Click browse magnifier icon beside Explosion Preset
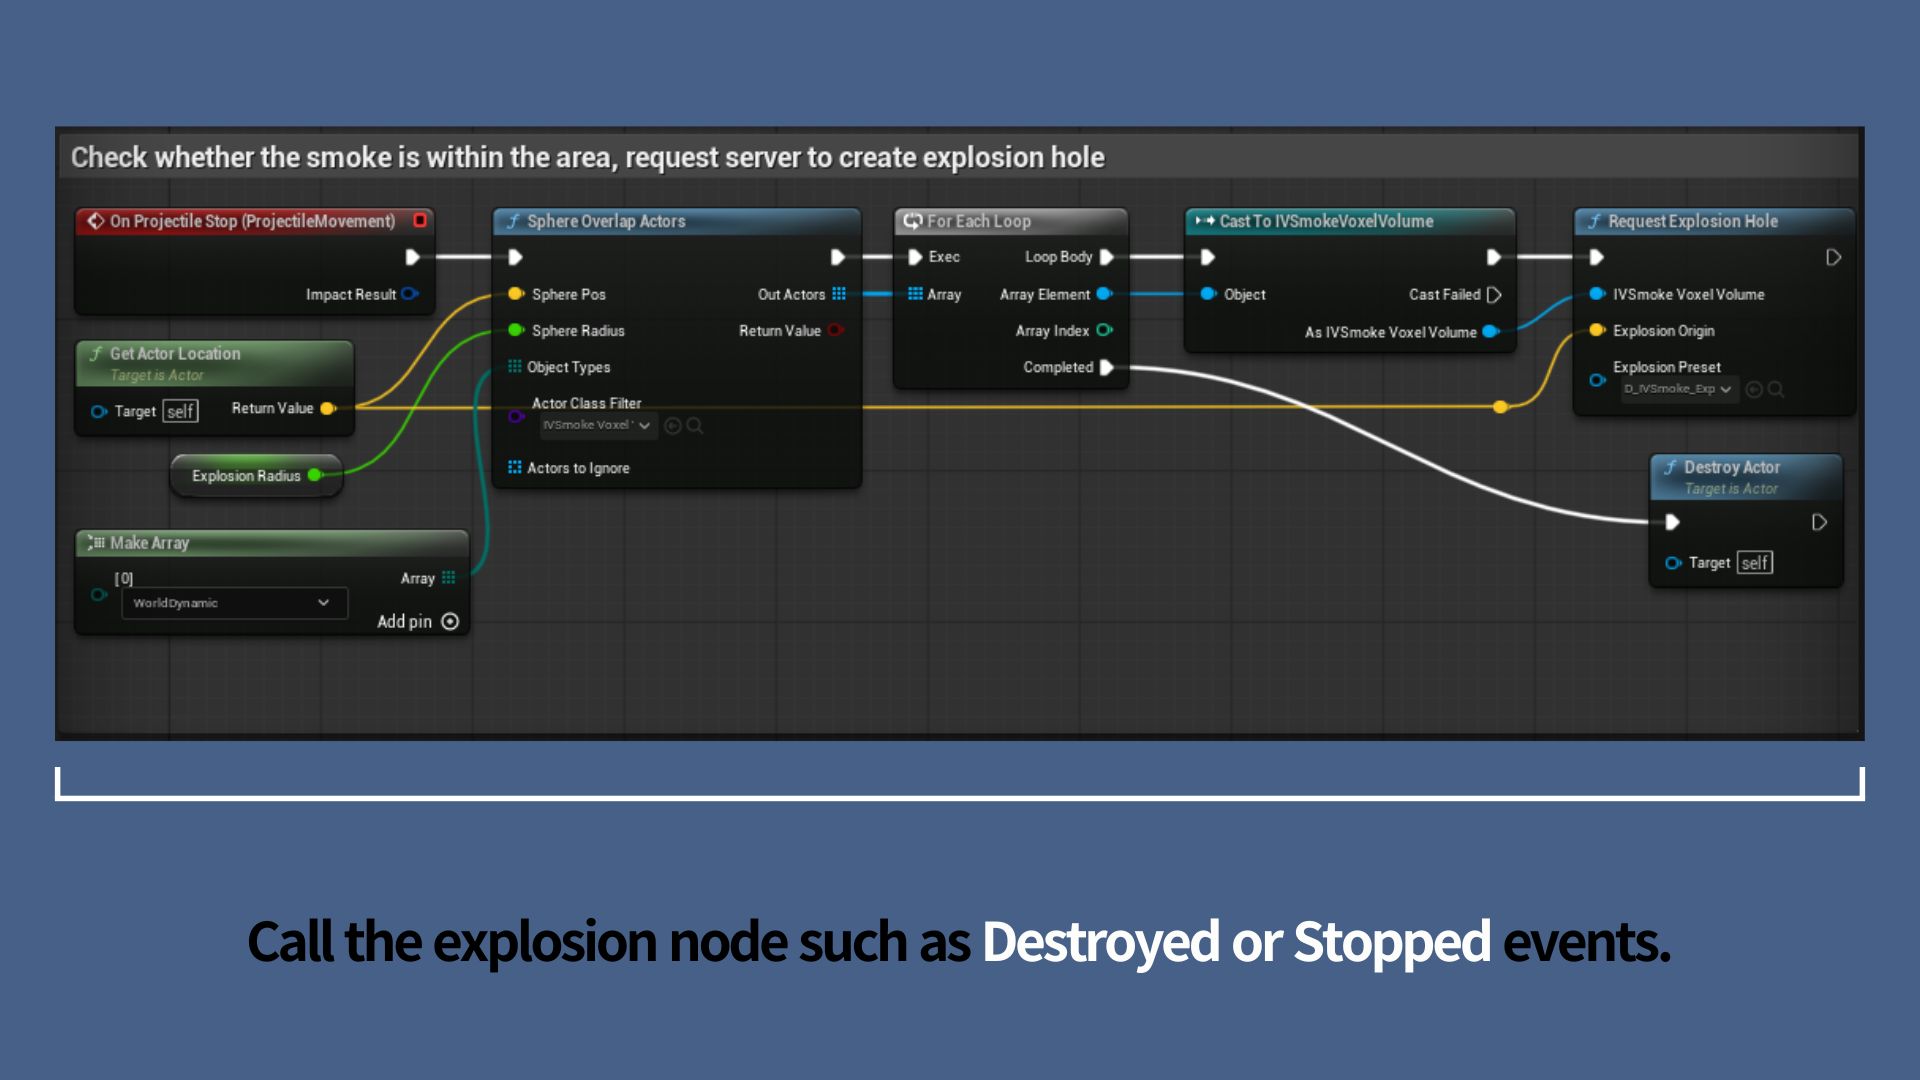Image resolution: width=1920 pixels, height=1080 pixels. coord(1776,389)
